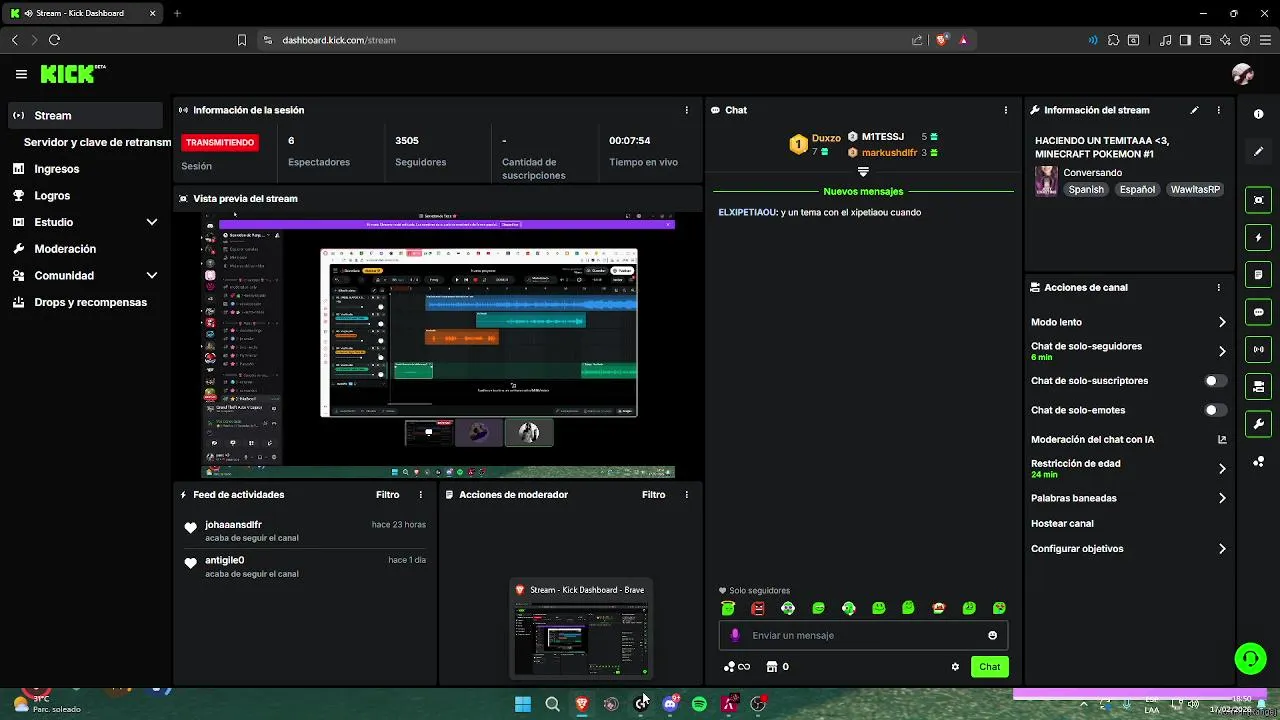
Task: Collapse chat leaderboard arrow
Action: 863,172
